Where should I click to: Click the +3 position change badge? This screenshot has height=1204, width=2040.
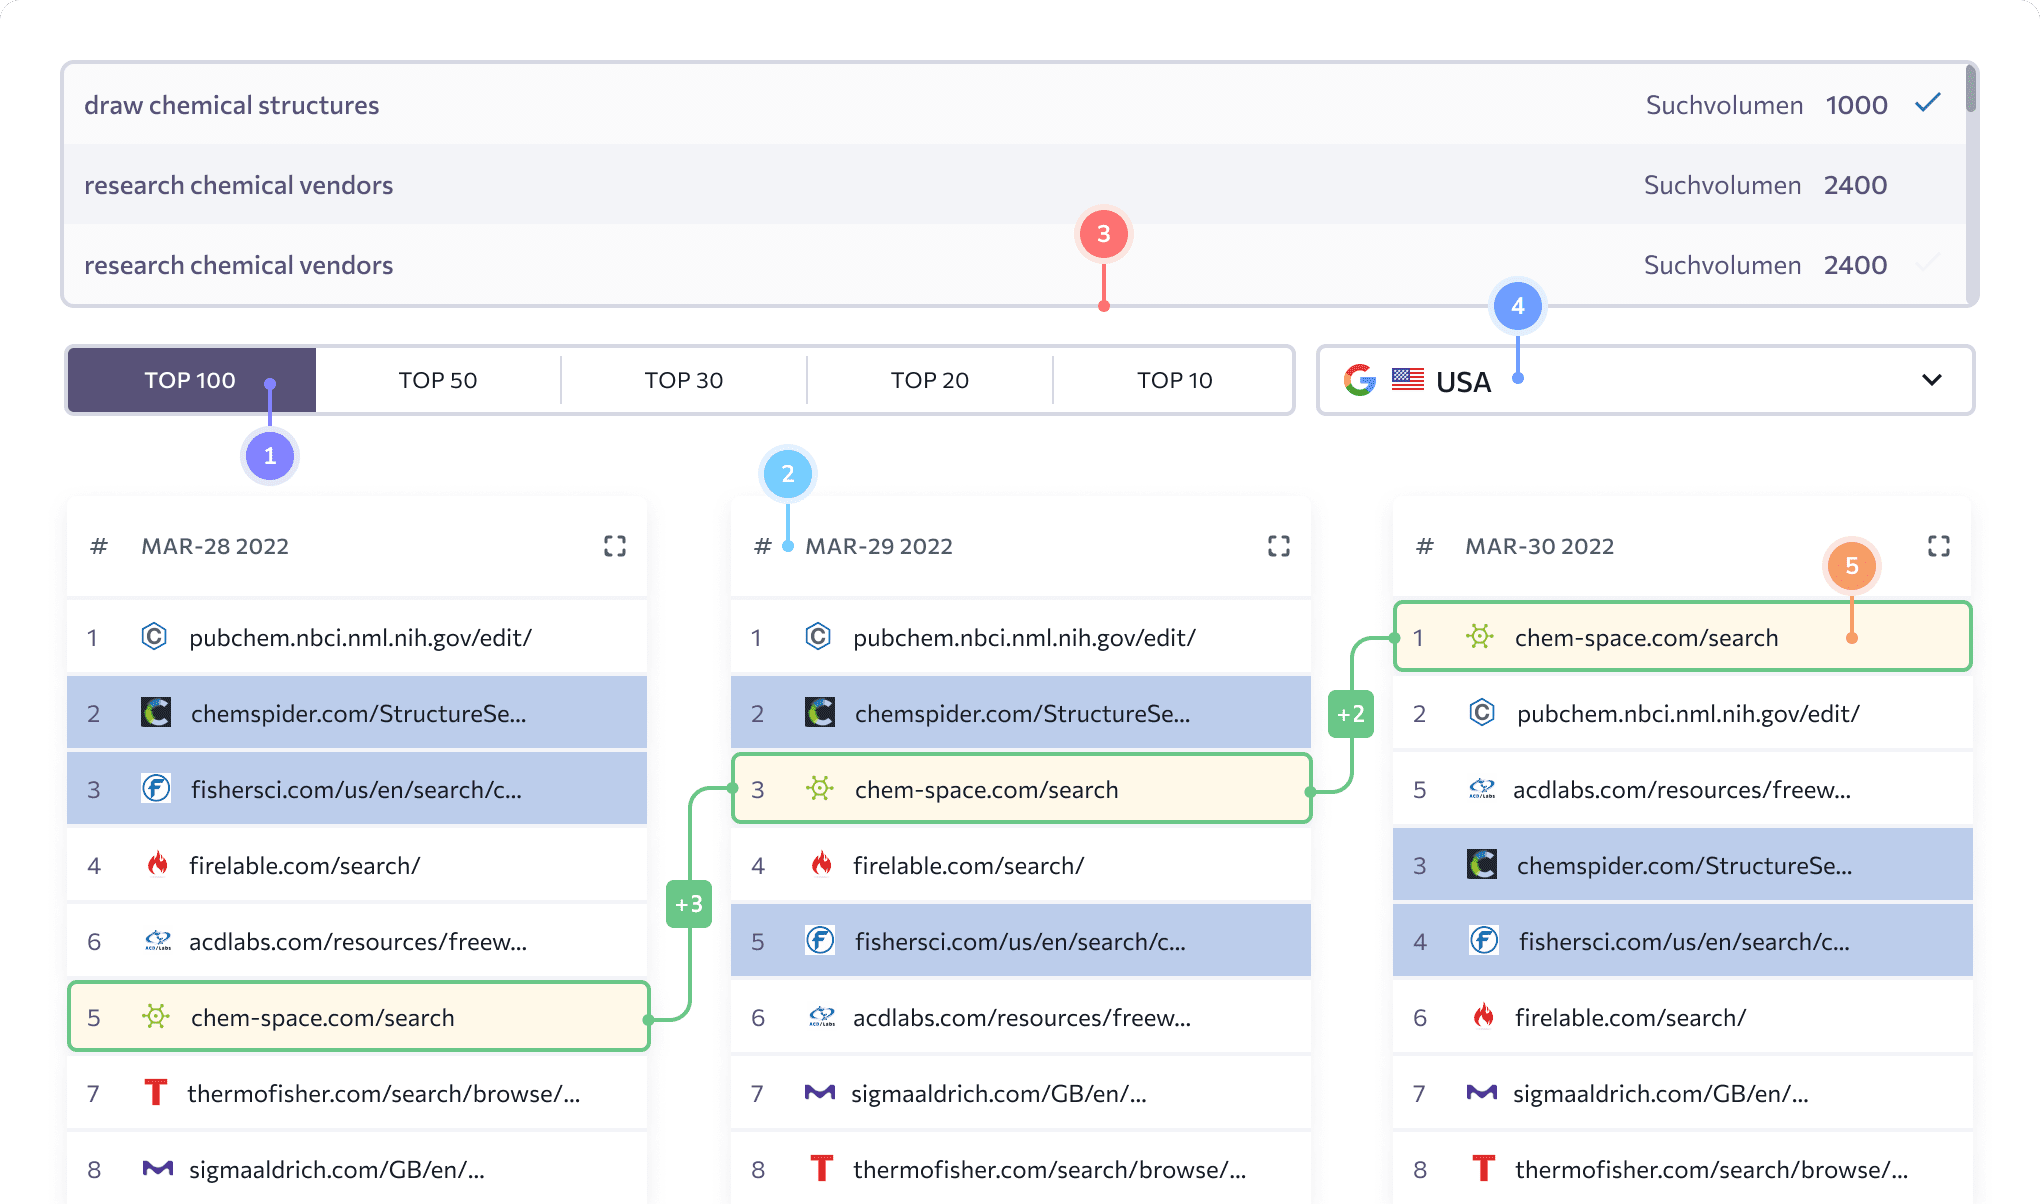point(689,904)
